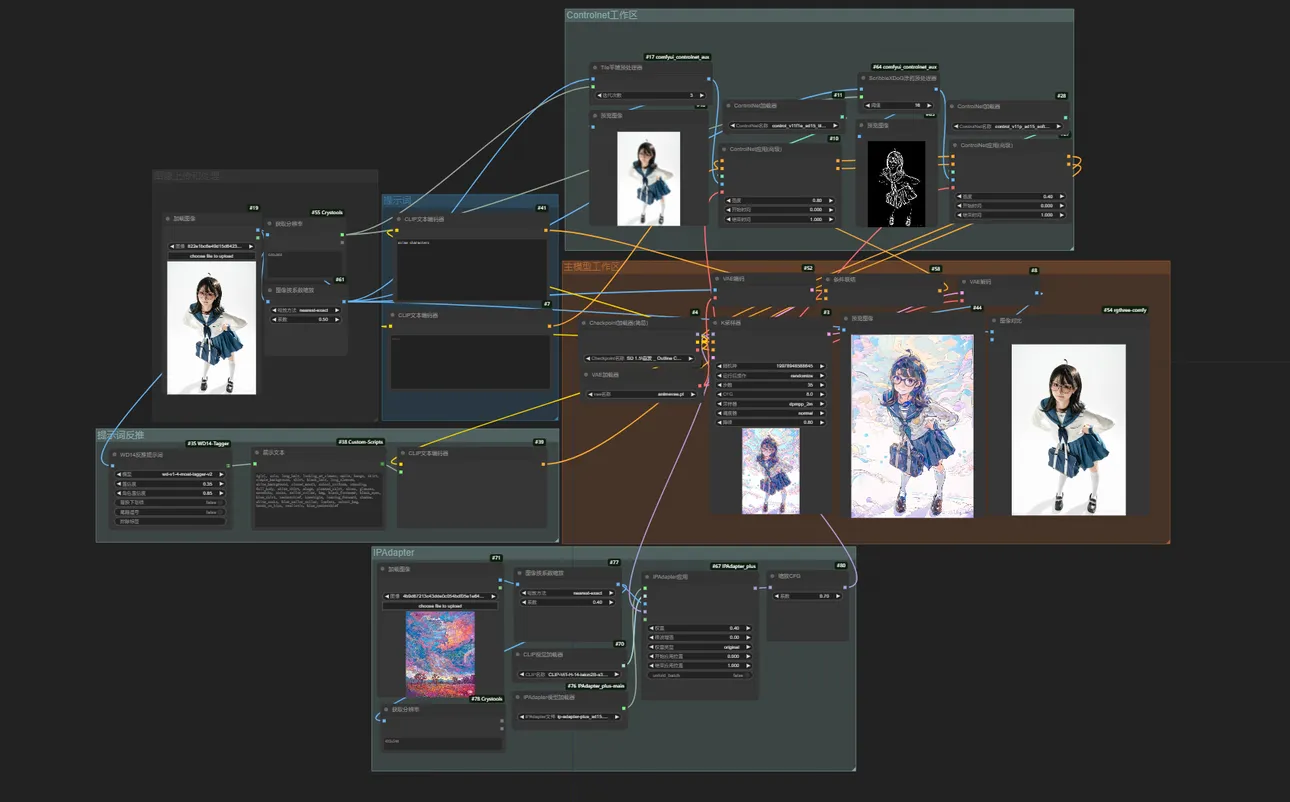Click choose file to upload in IPAdapter group

pyautogui.click(x=439, y=606)
